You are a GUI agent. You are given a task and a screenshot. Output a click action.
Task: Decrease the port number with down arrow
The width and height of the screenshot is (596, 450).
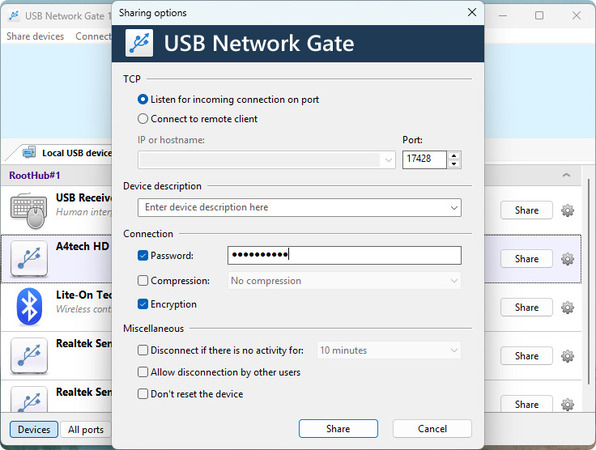[454, 164]
